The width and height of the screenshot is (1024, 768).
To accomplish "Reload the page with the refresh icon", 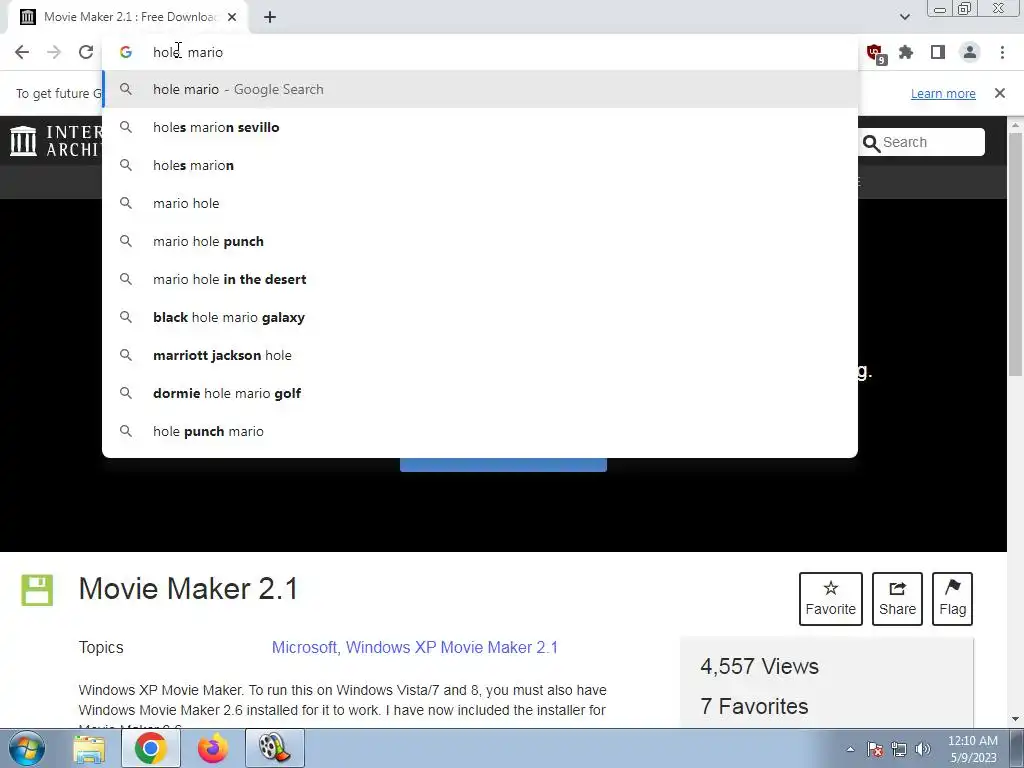I will 86,52.
